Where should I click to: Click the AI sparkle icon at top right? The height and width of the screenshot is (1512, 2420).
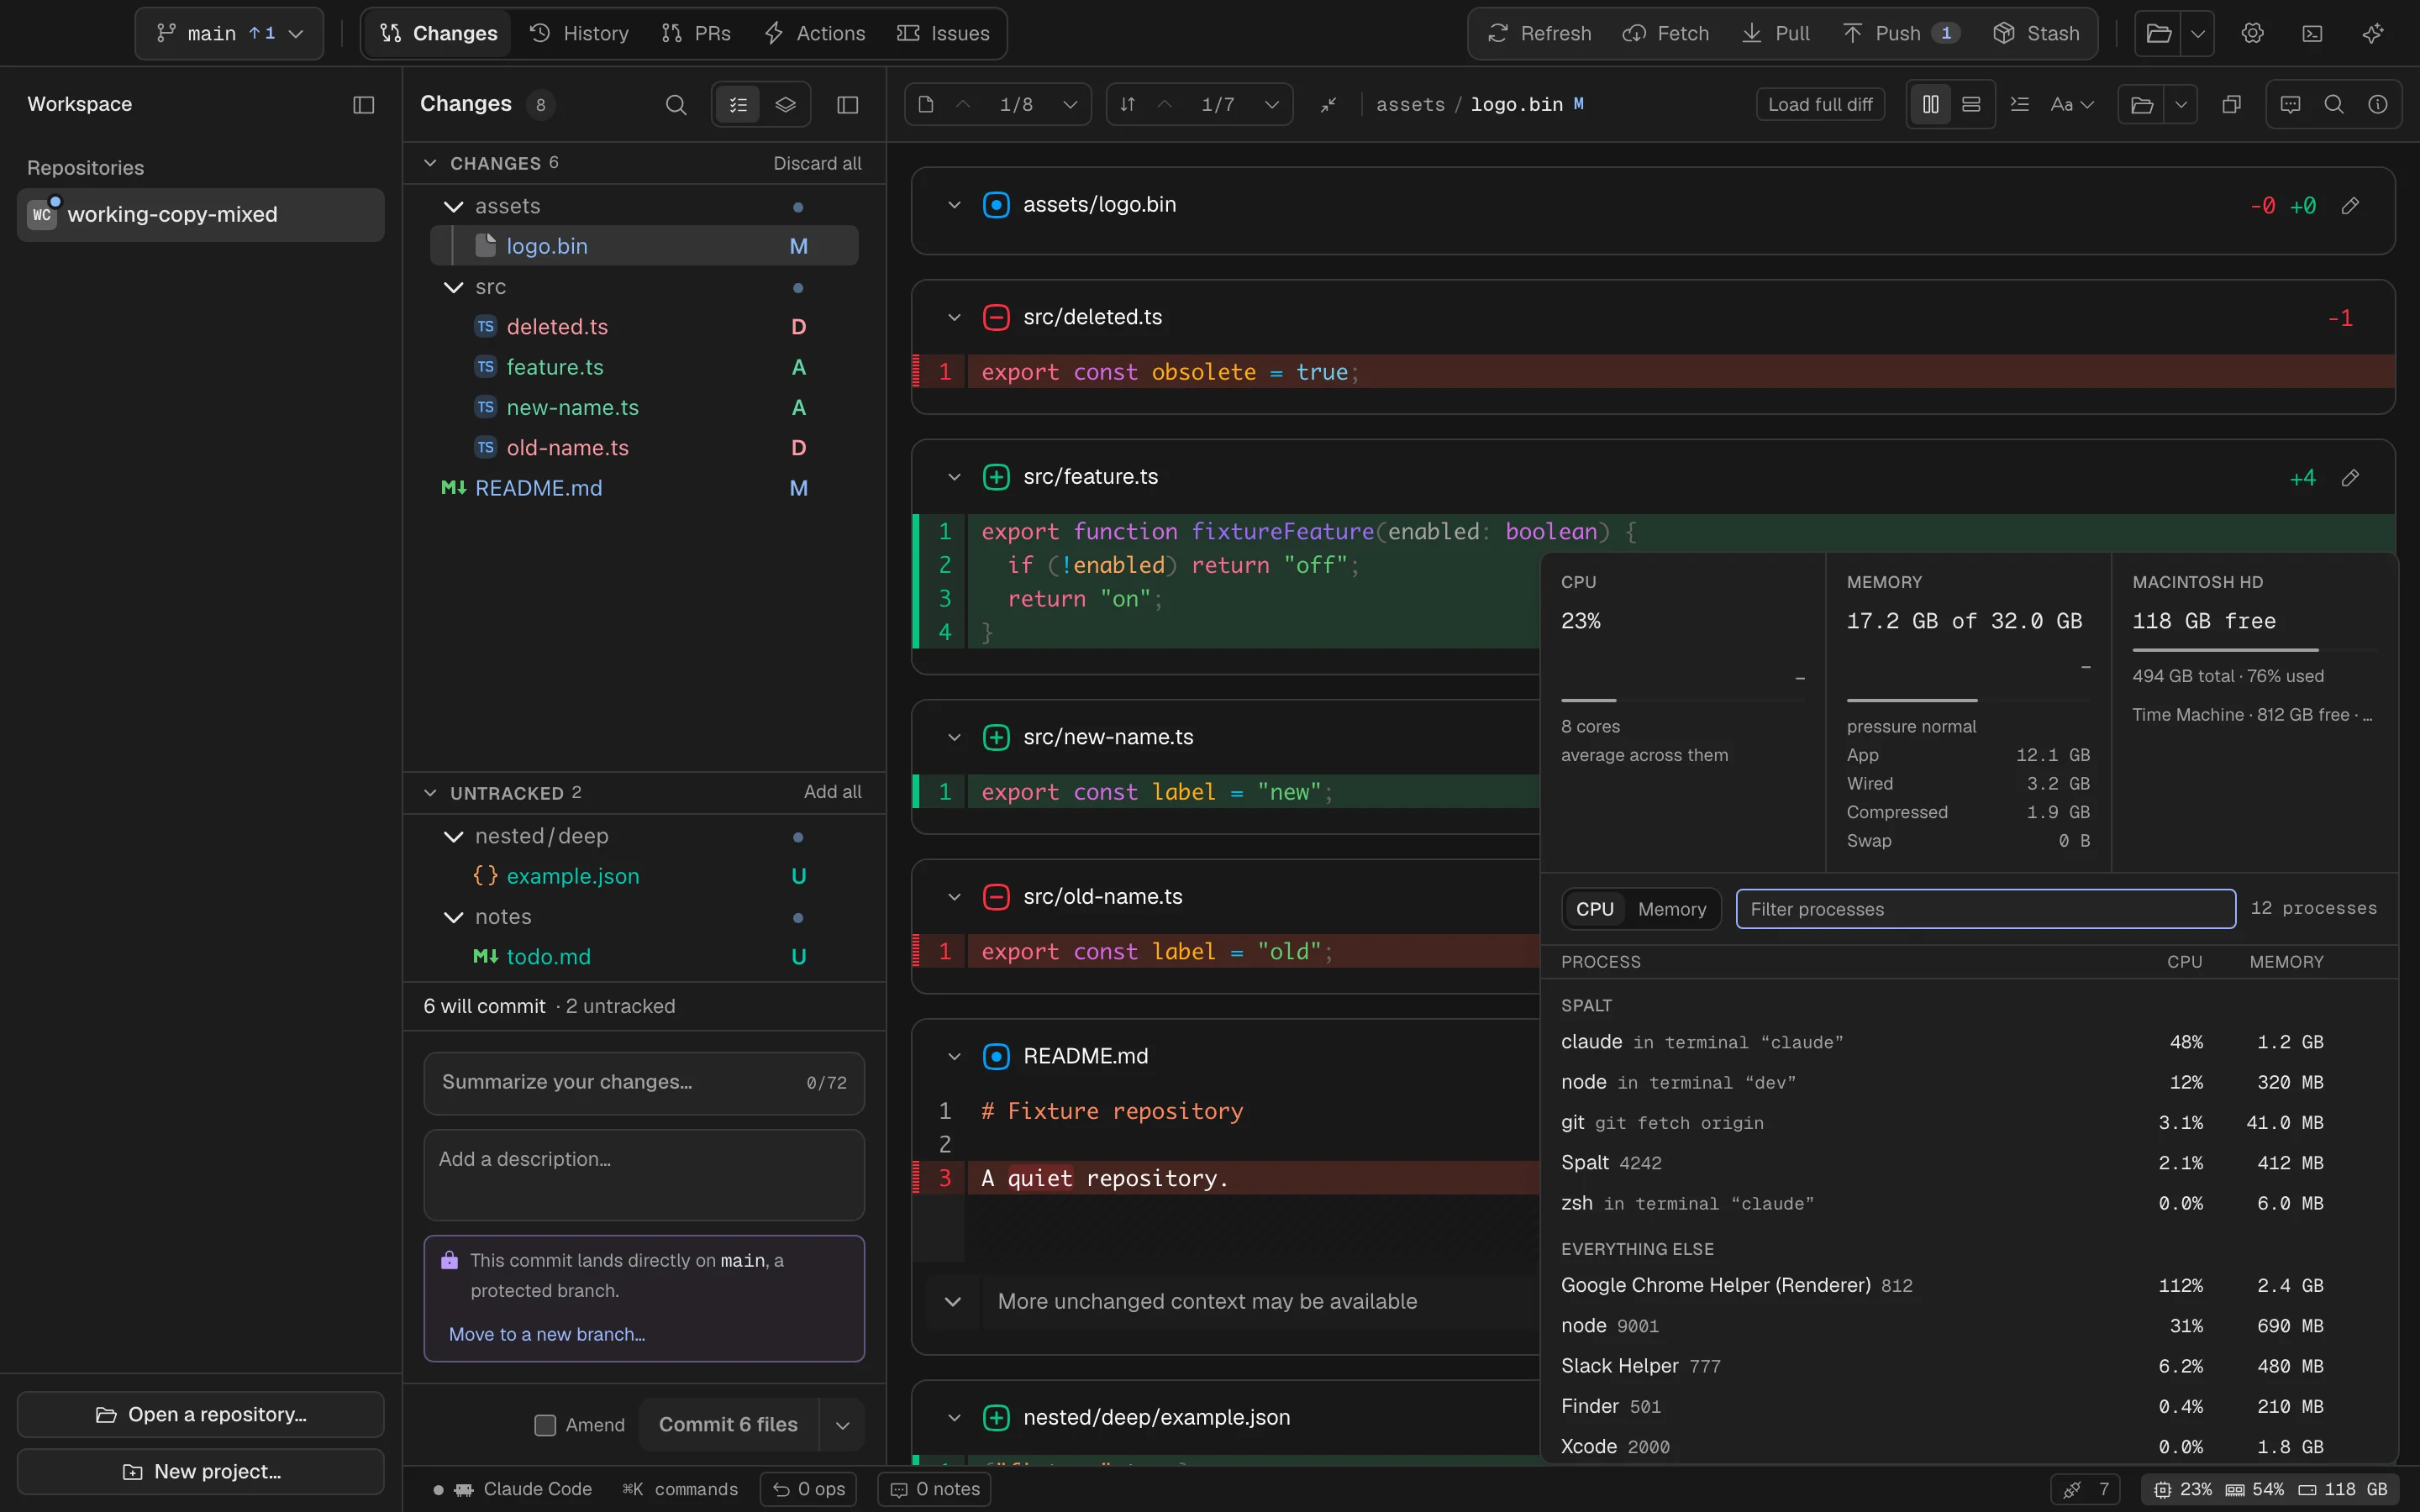pos(2372,33)
